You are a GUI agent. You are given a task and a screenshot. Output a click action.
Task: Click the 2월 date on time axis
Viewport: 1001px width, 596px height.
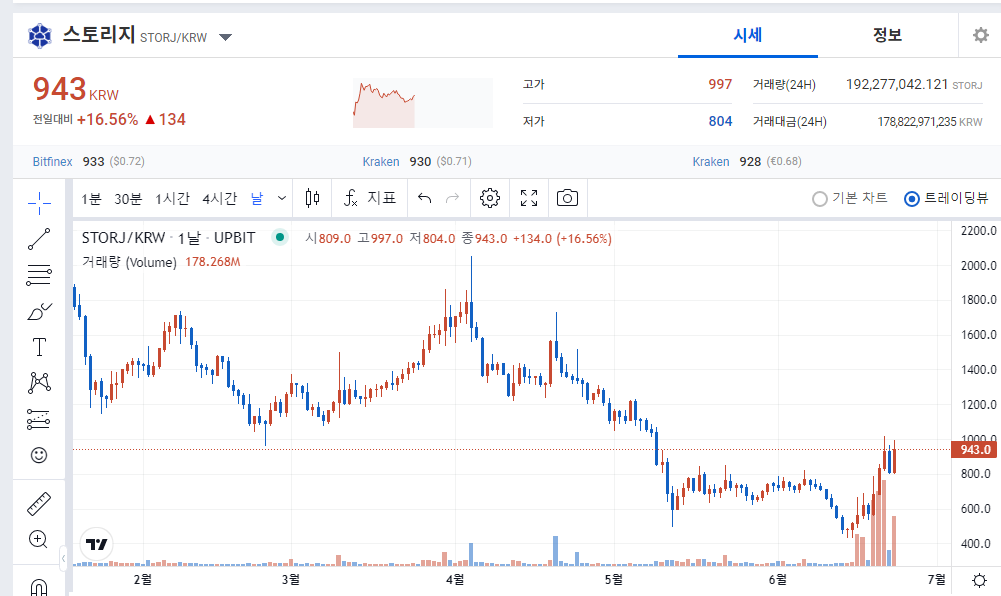pyautogui.click(x=142, y=579)
